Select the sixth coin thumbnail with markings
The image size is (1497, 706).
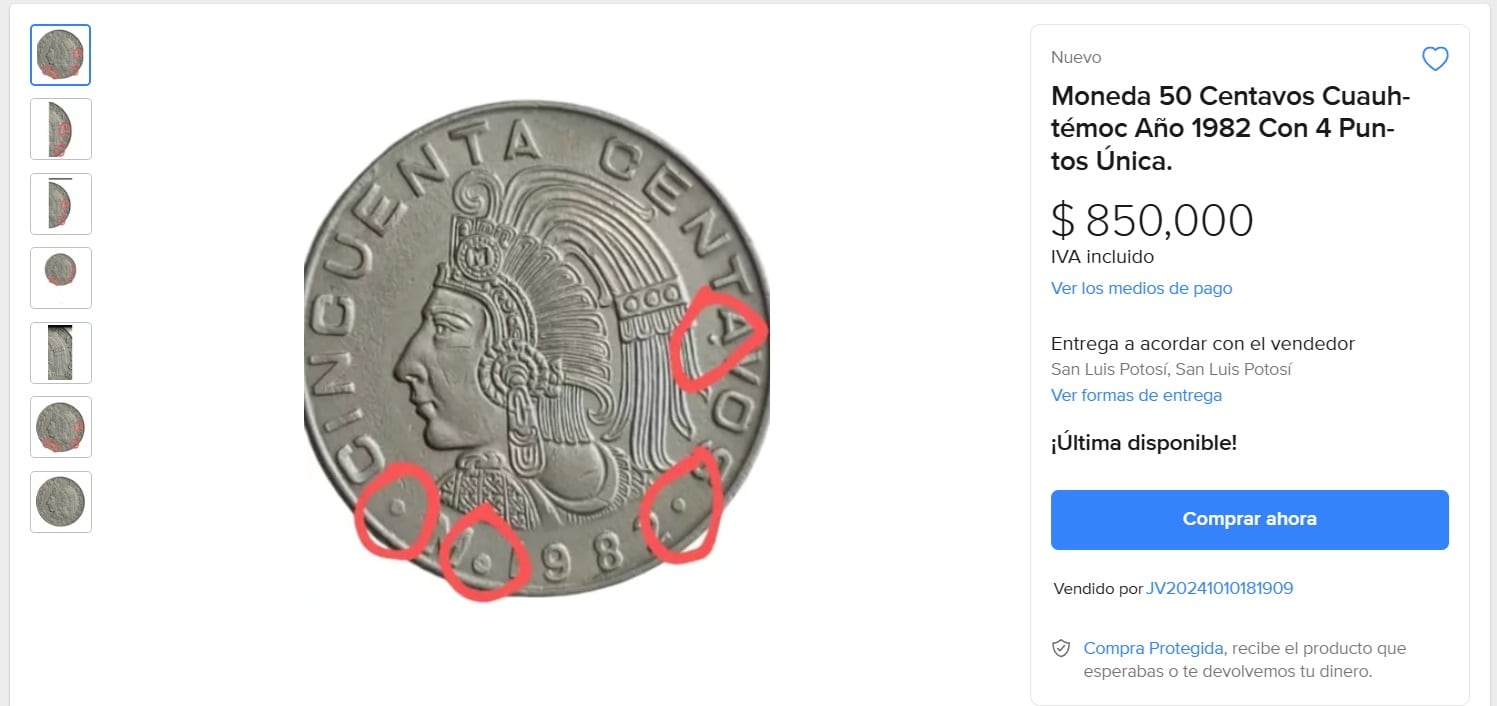tap(60, 427)
